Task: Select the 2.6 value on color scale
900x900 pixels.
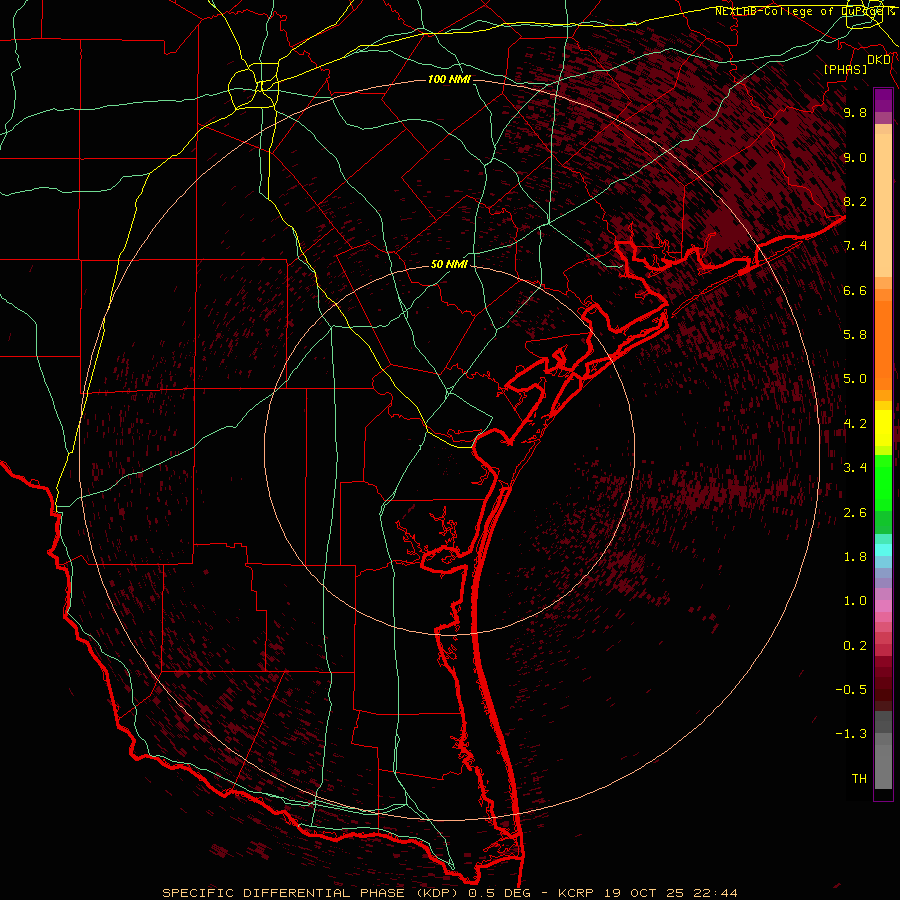Action: (x=855, y=513)
